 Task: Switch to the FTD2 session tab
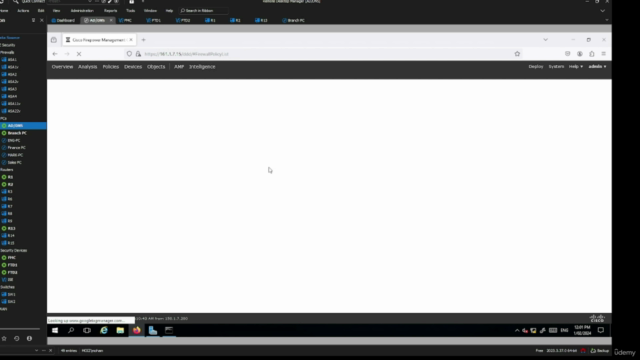point(183,20)
